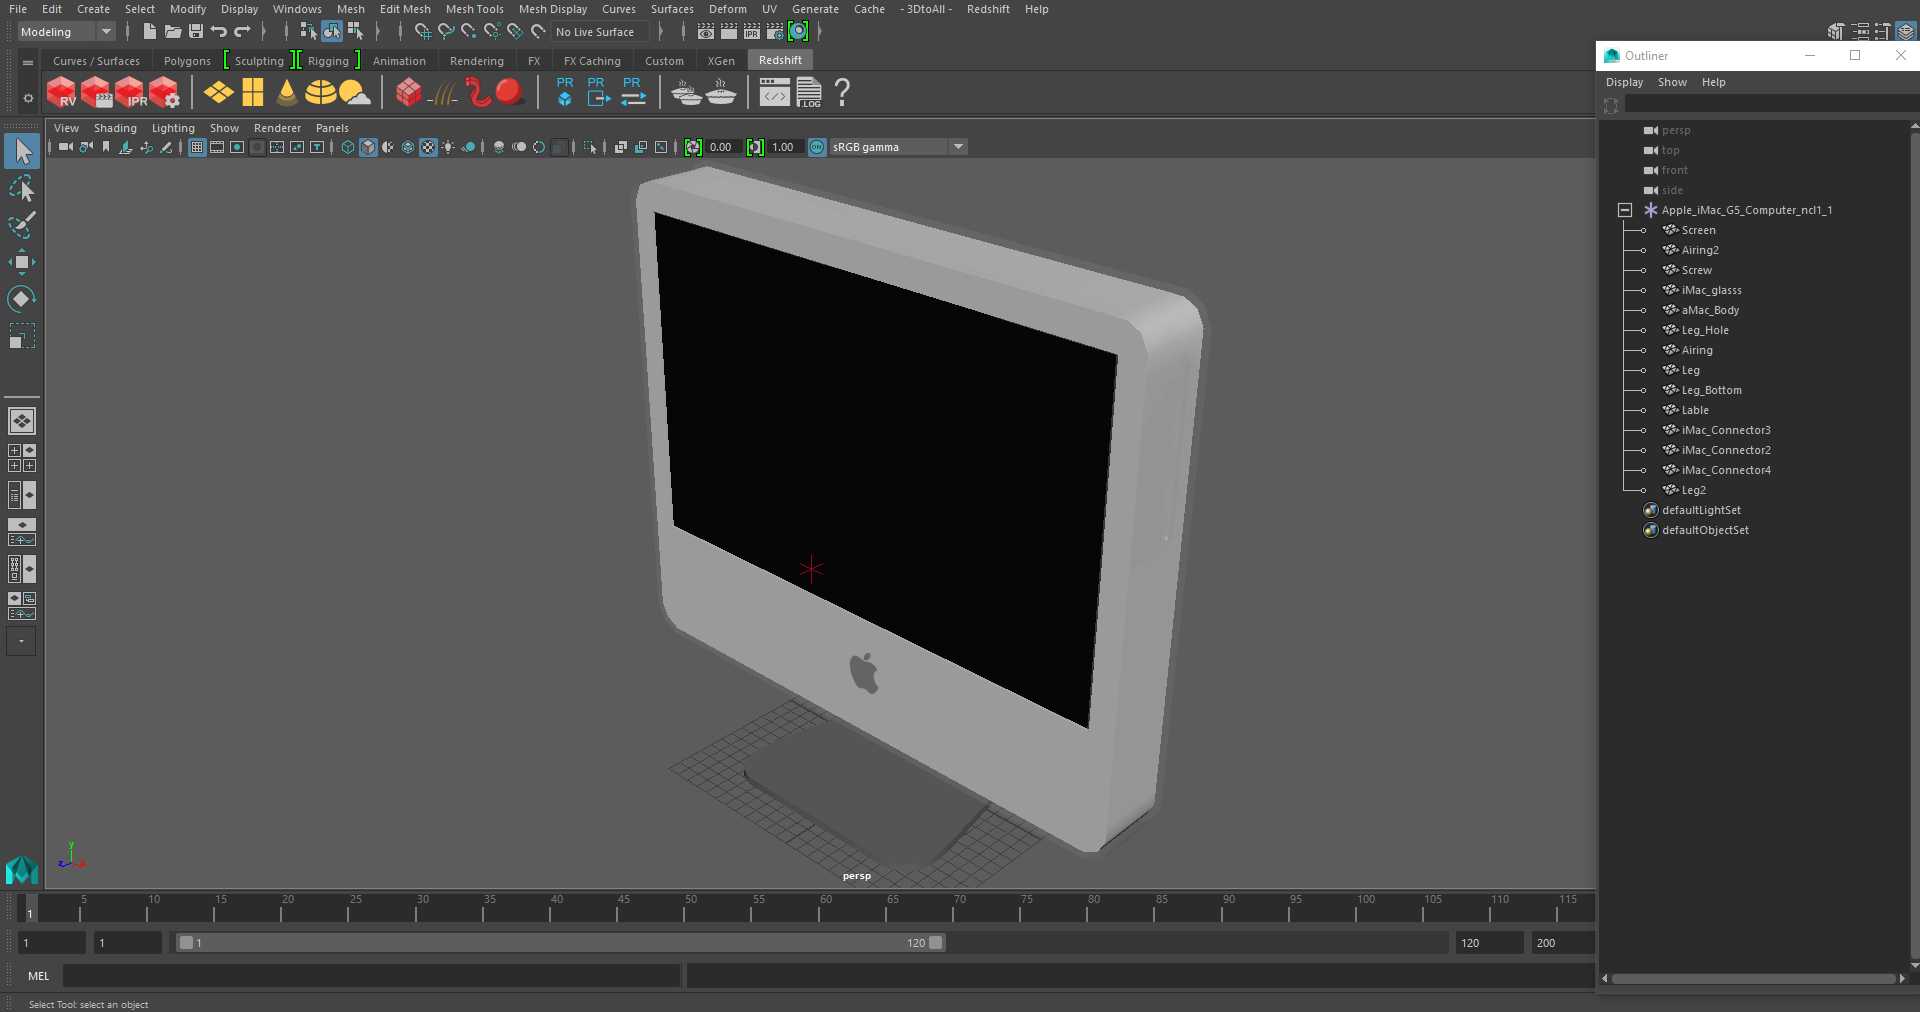Screen dimensions: 1920x1012
Task: Activate the Move tool in the toolbox
Action: (21, 262)
